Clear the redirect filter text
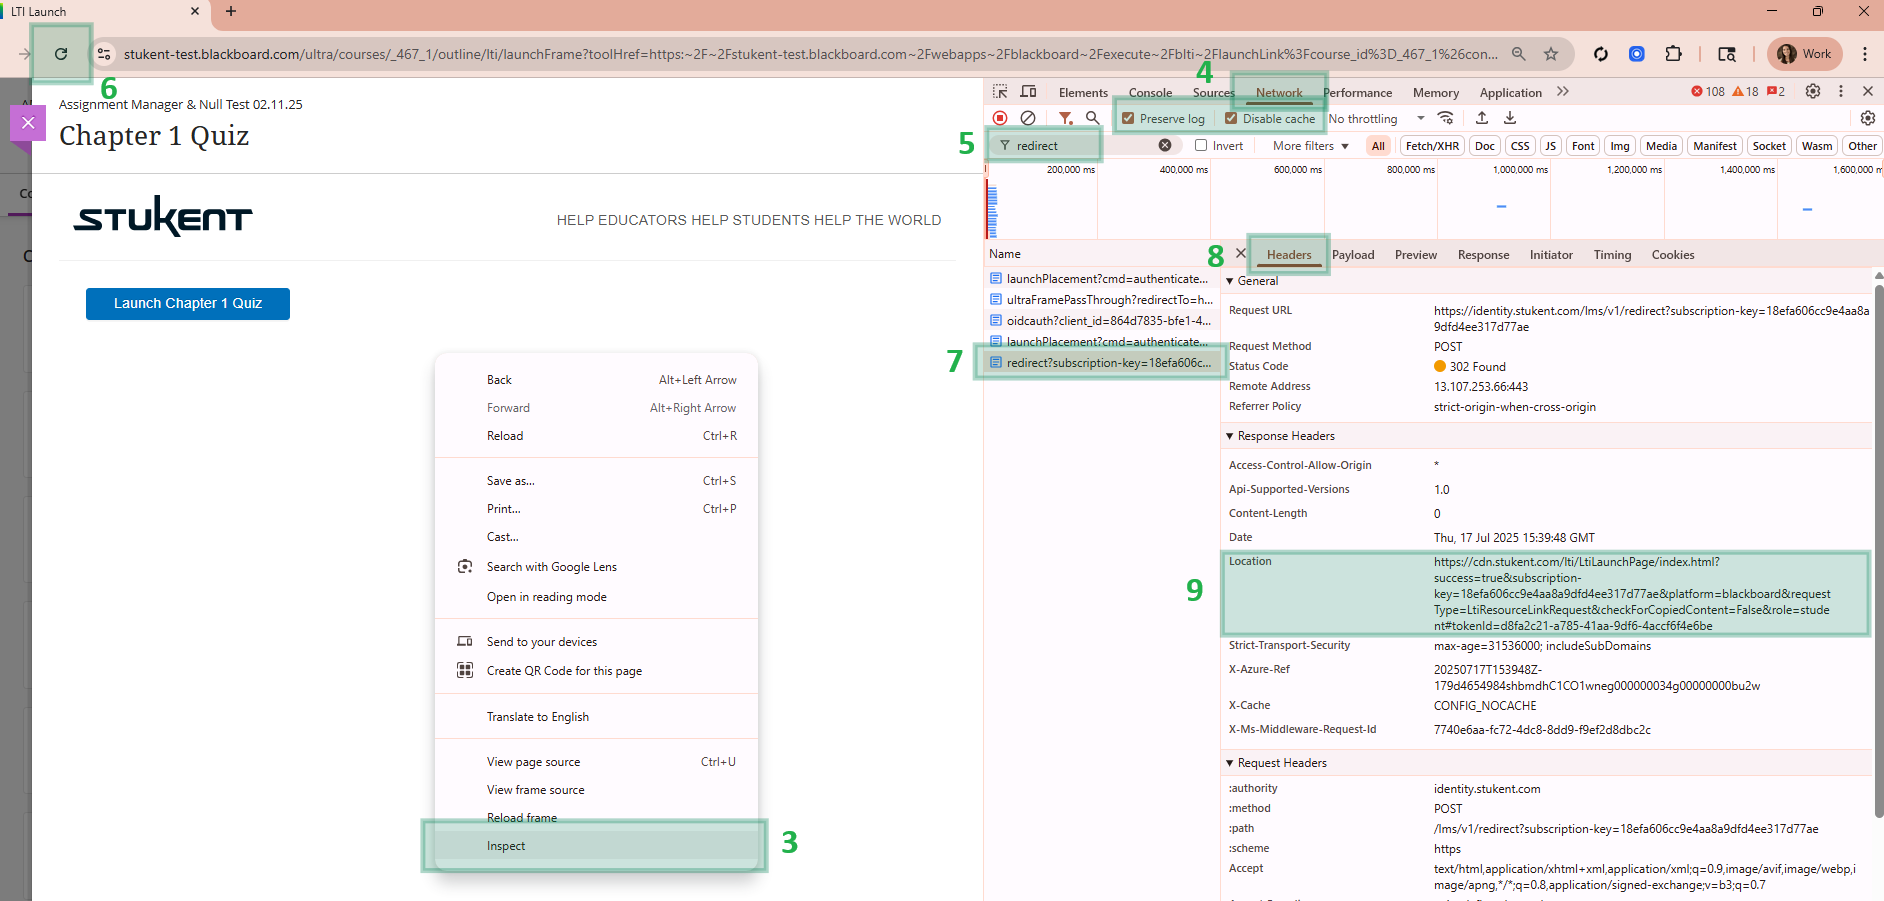The image size is (1884, 901). coord(1165,145)
